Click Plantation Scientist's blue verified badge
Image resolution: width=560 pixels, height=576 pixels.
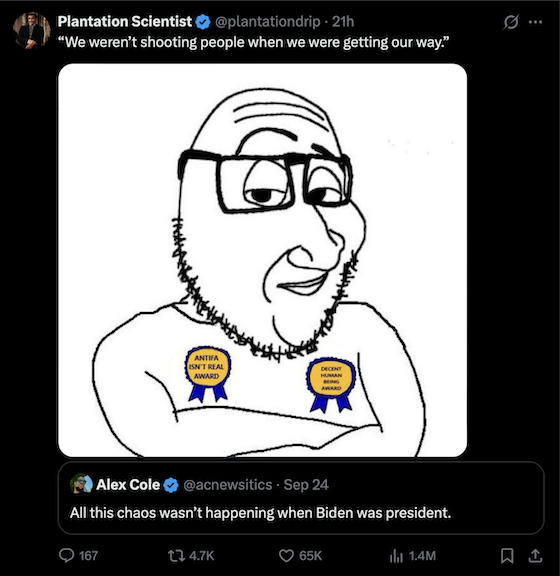coord(203,22)
